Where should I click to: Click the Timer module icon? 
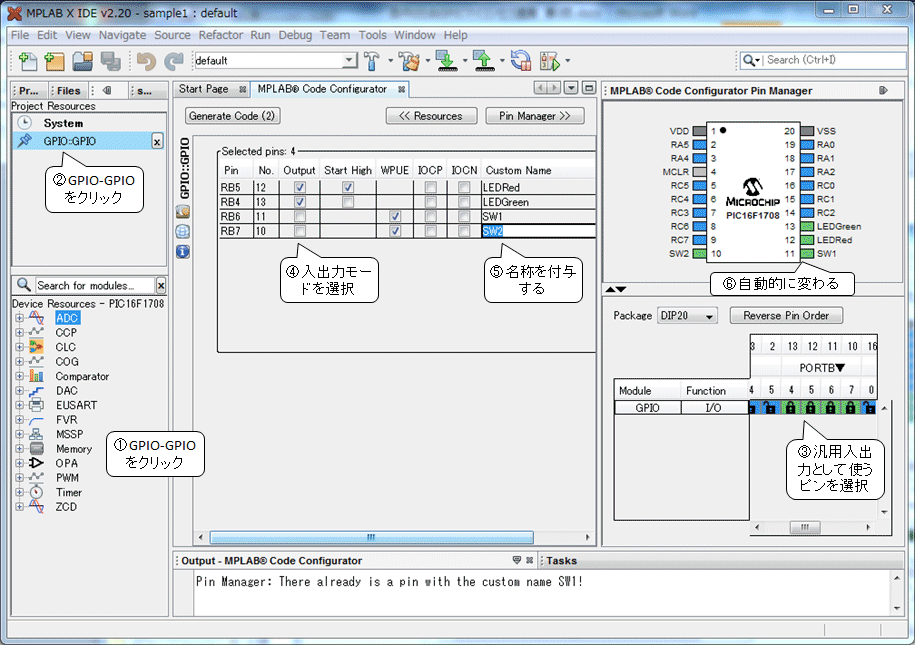(x=36, y=492)
